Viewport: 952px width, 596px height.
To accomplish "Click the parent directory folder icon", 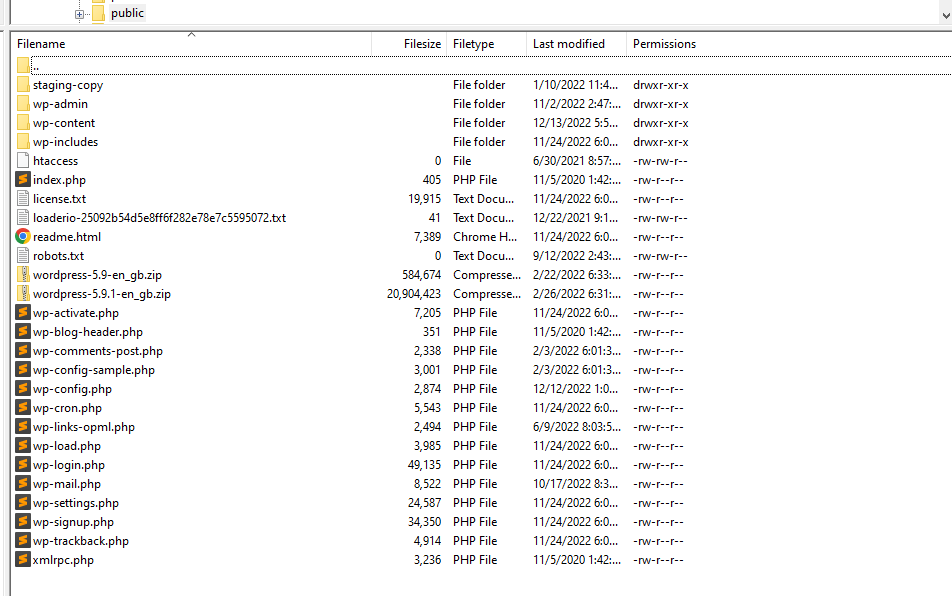I will tap(23, 65).
